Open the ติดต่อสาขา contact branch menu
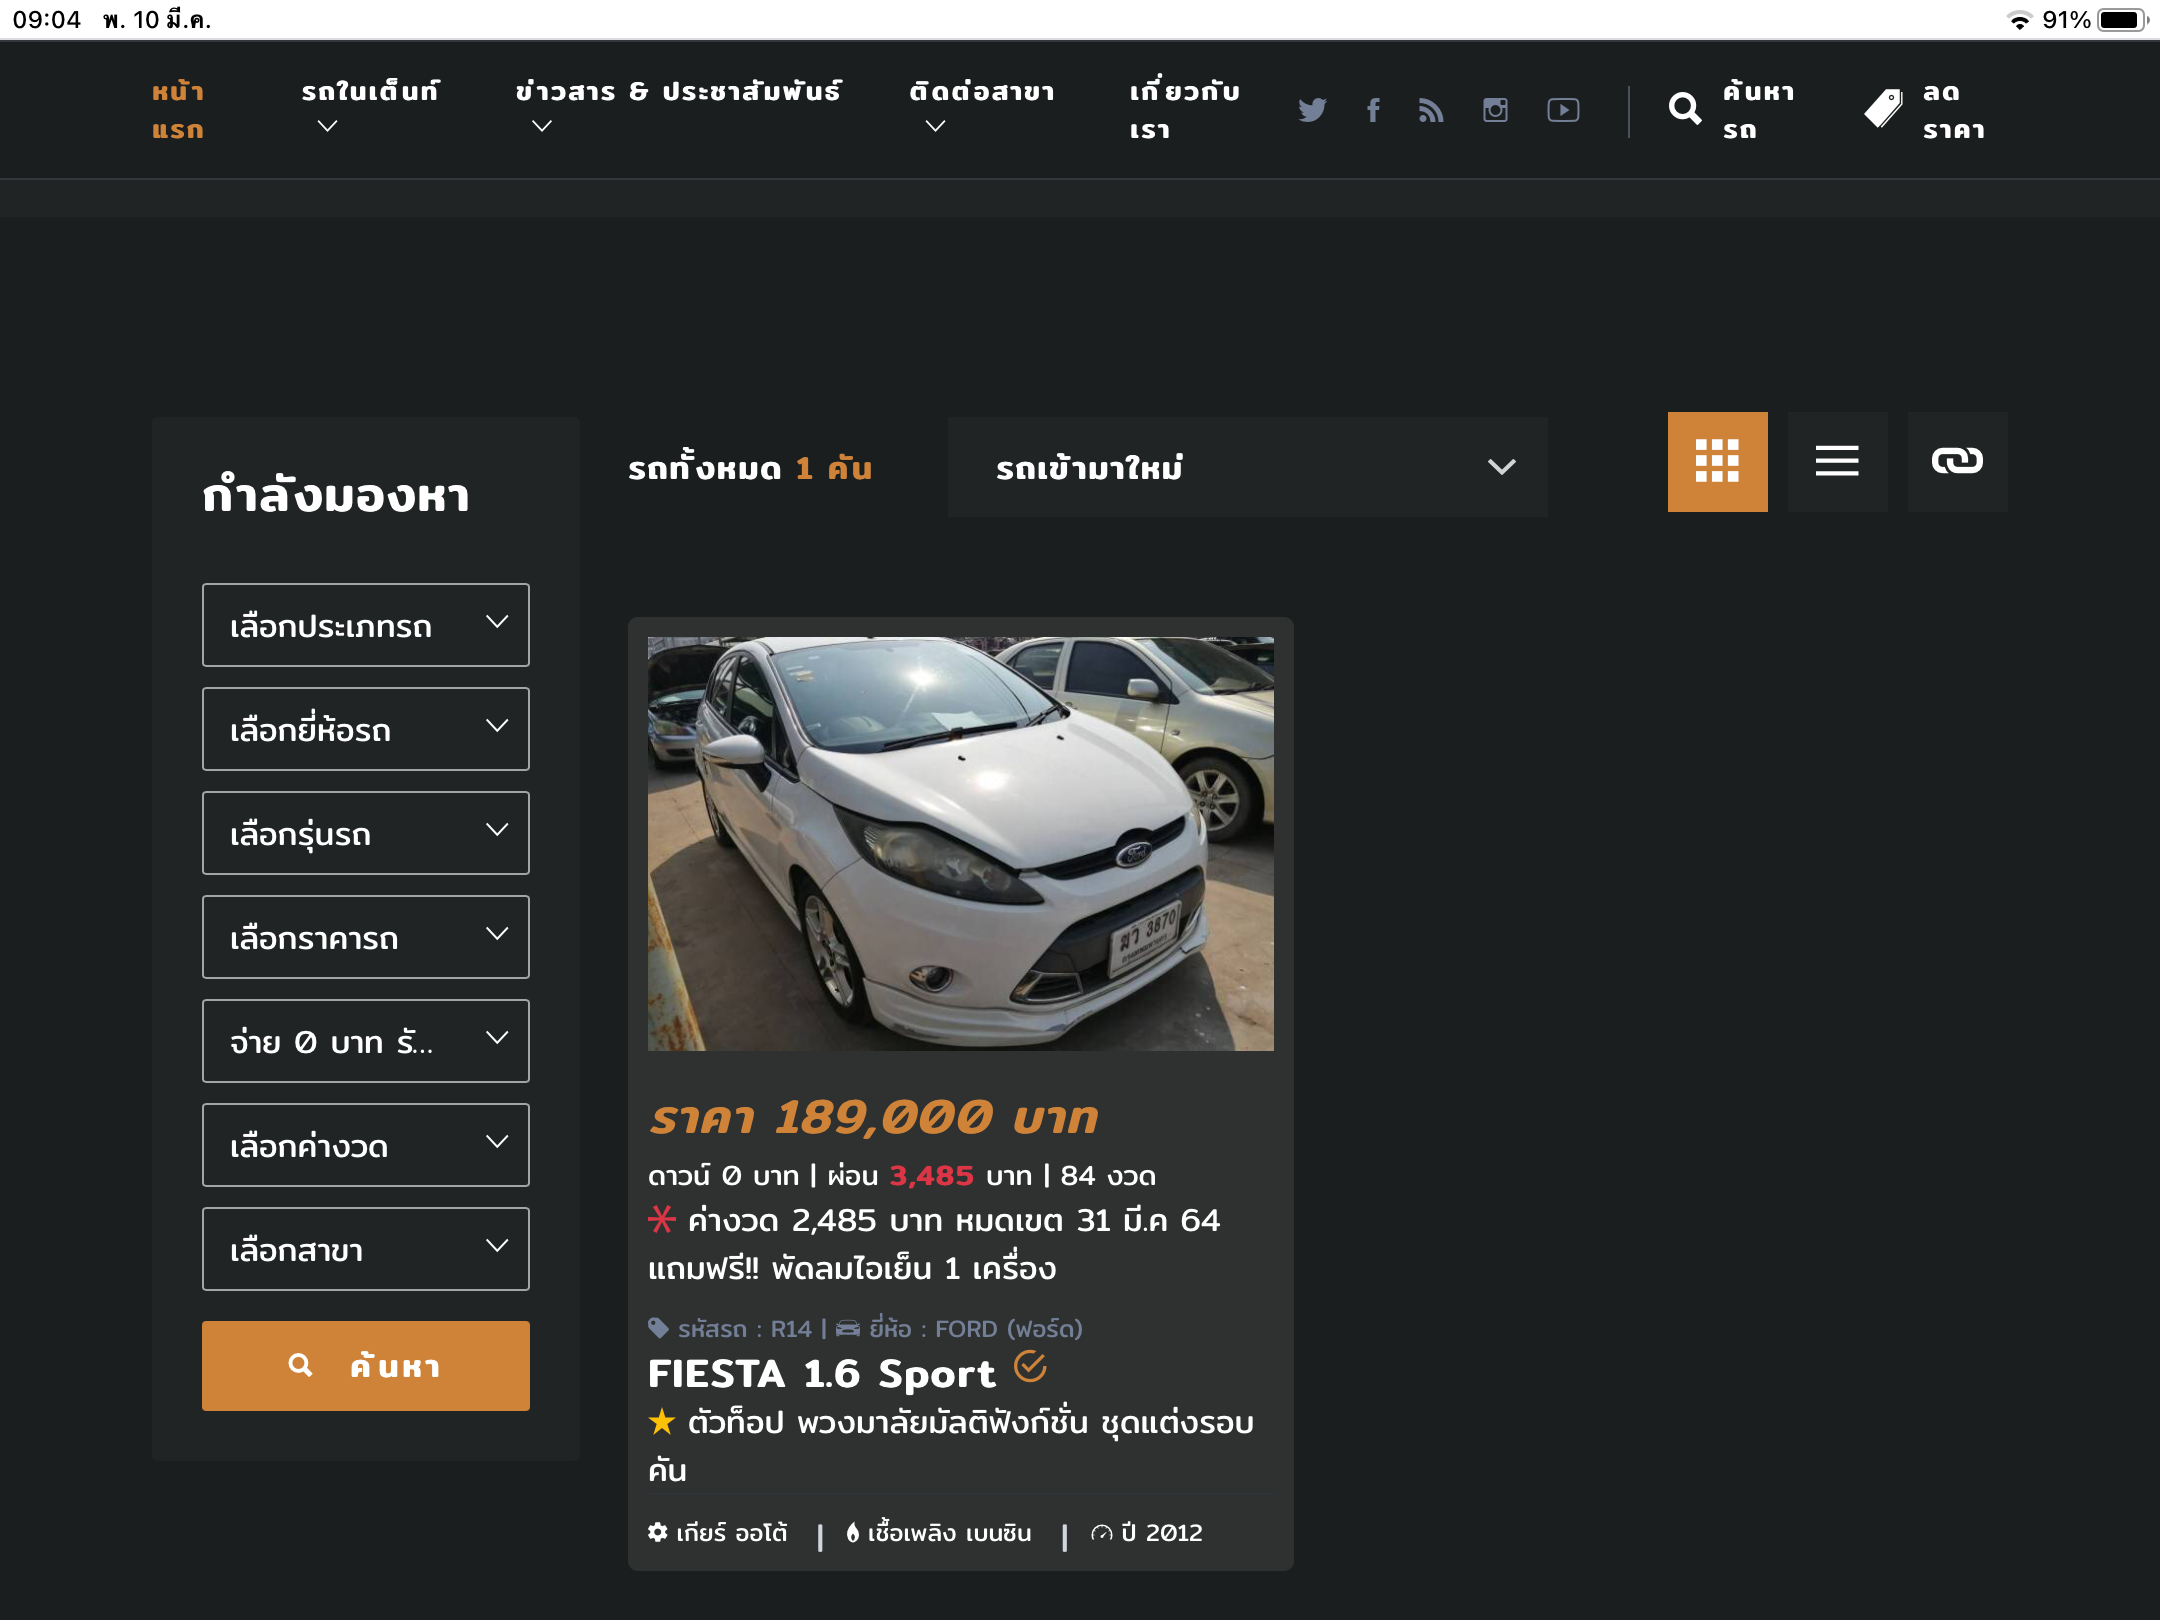 click(981, 92)
